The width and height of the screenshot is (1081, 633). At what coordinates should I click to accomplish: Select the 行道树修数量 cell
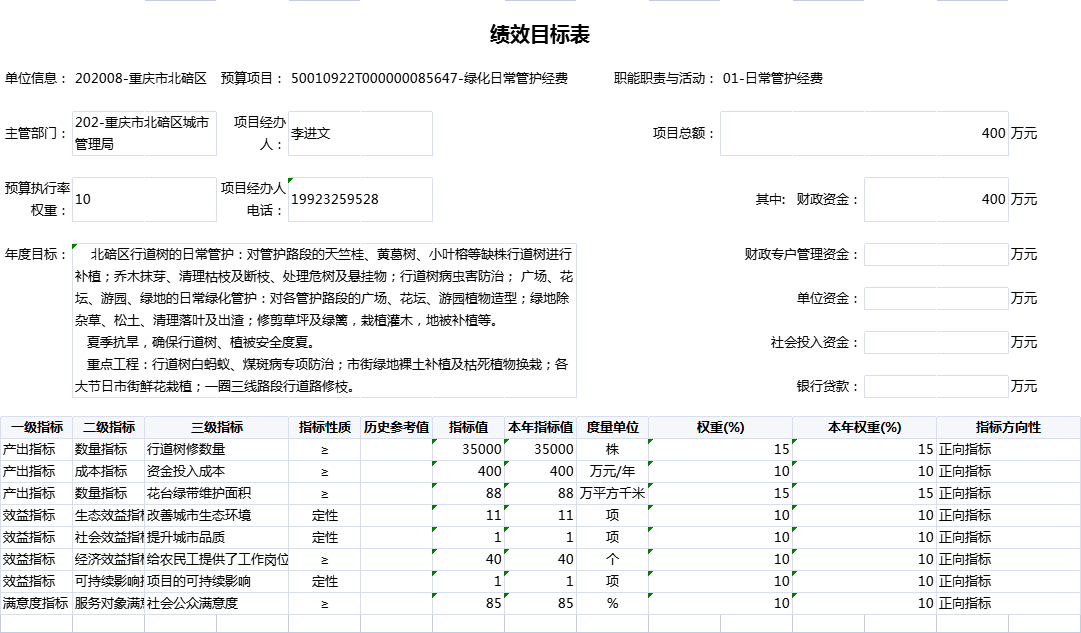click(216, 450)
